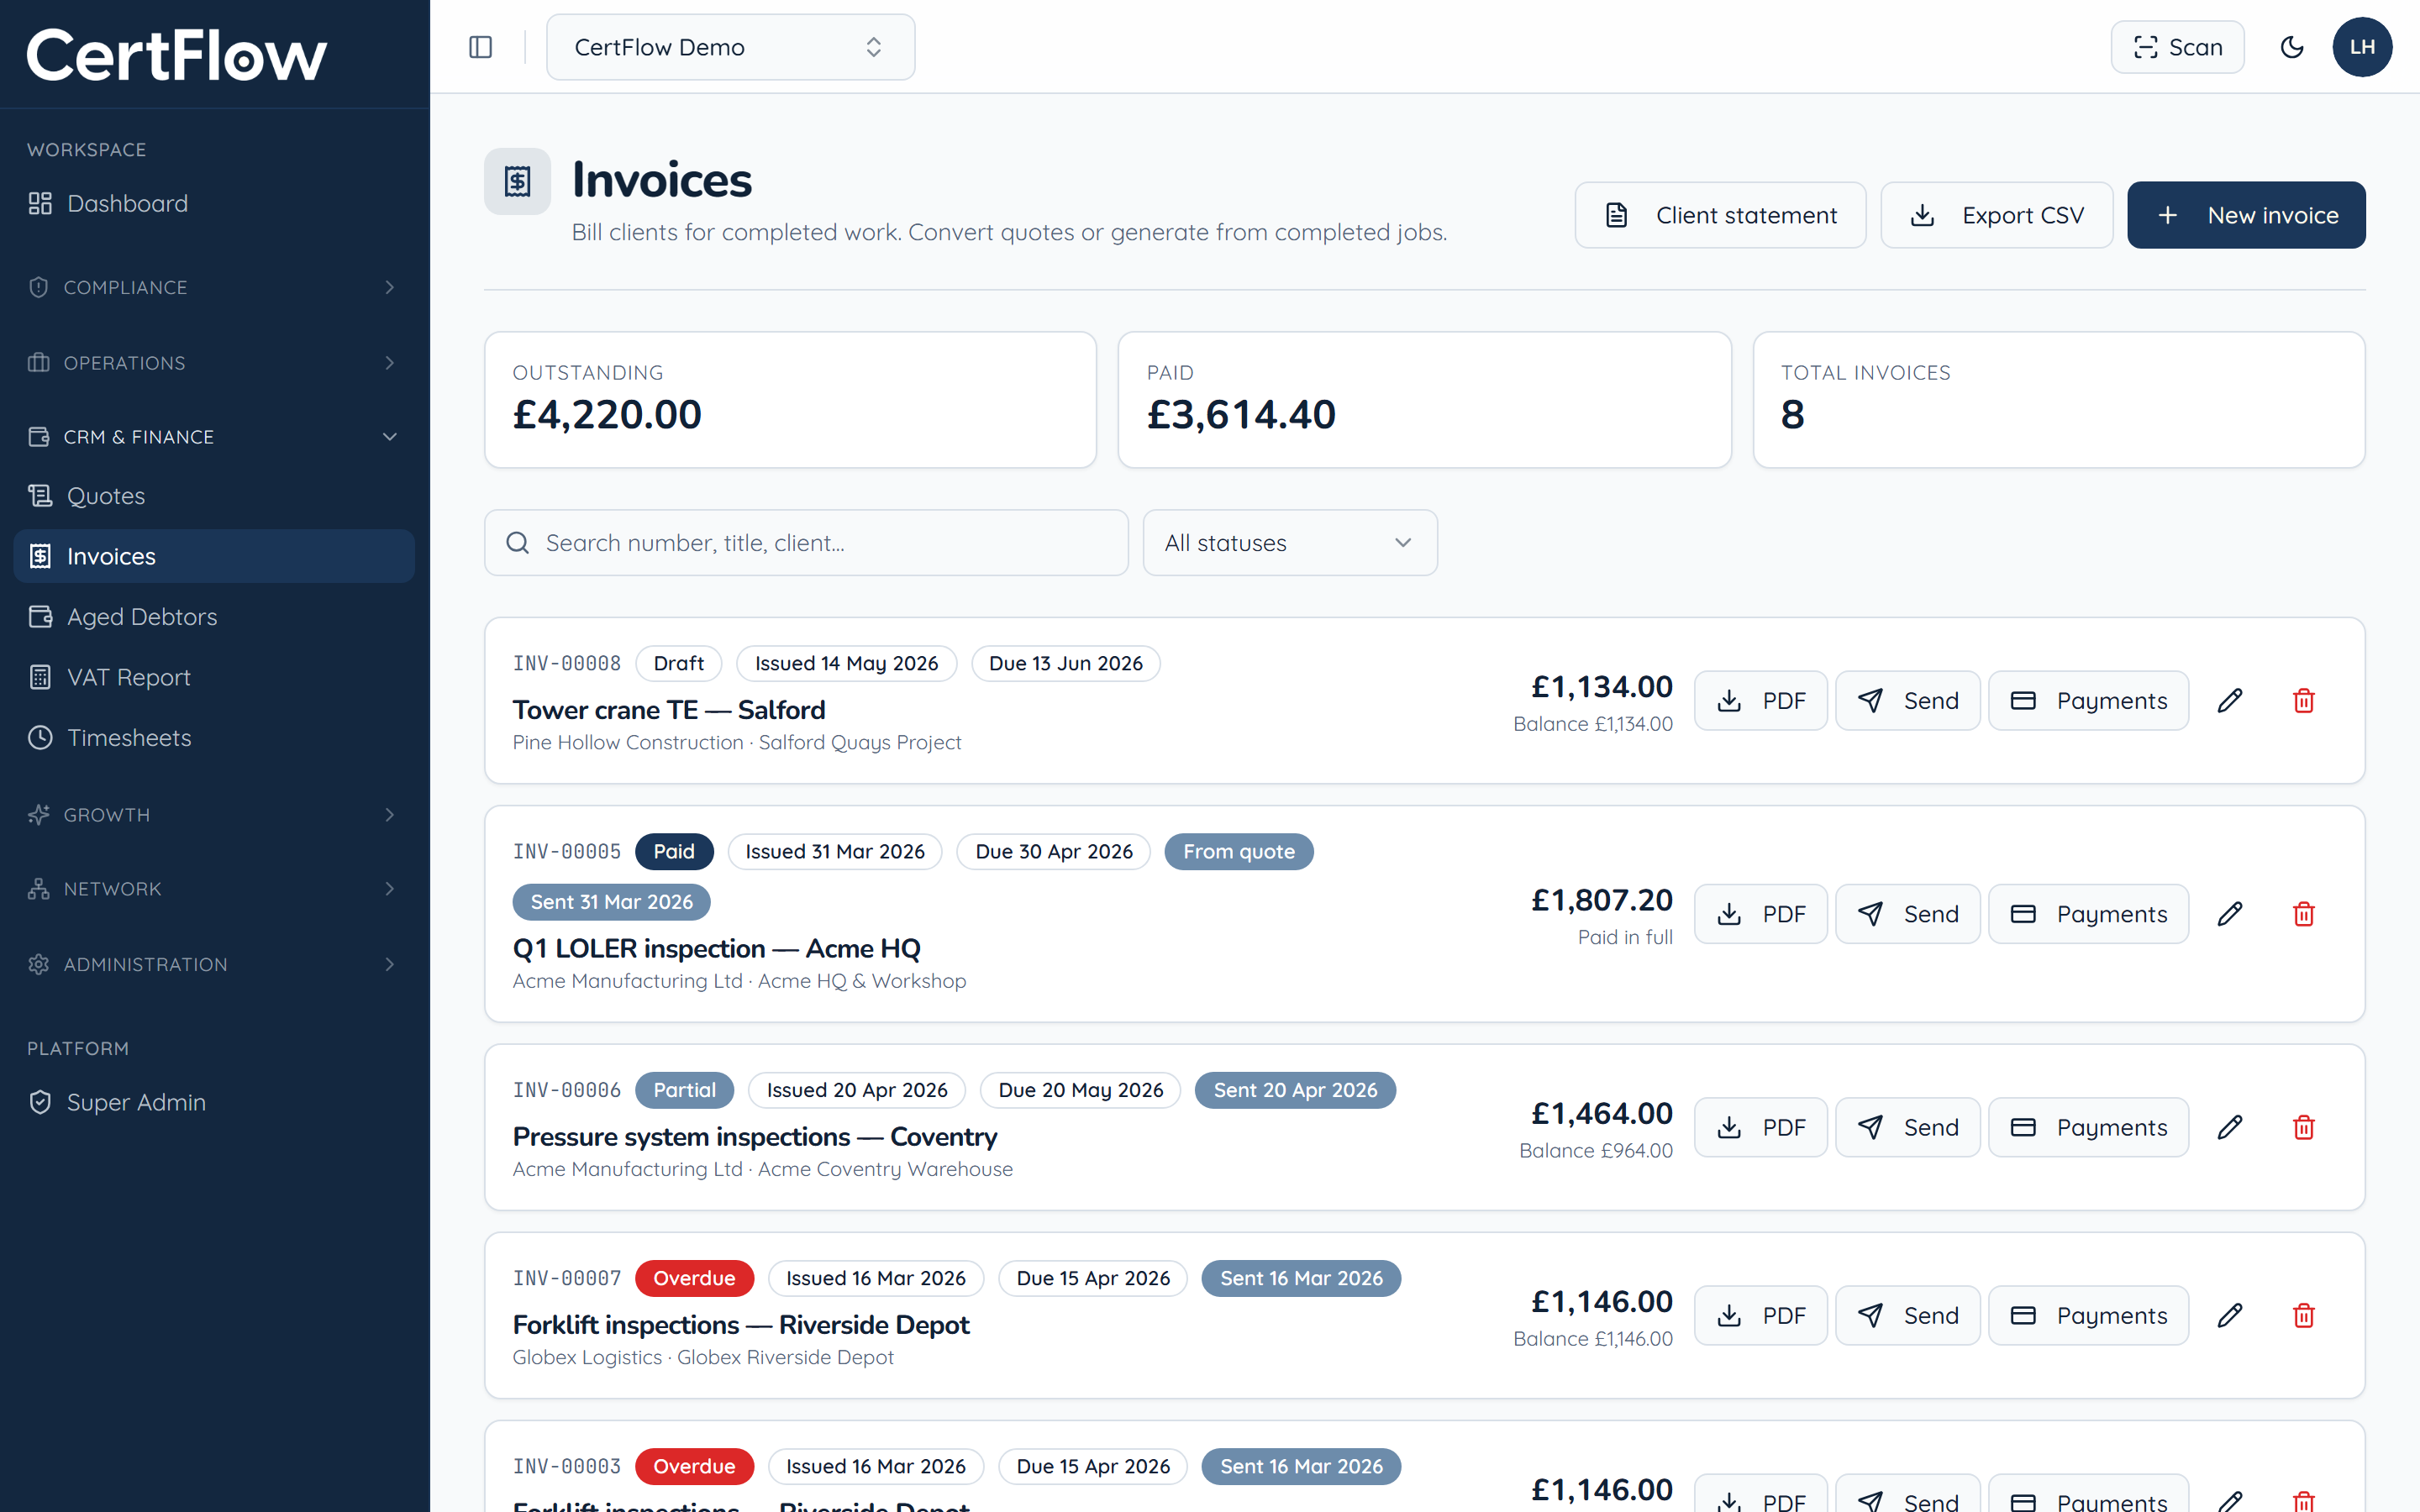The image size is (2420, 1512).
Task: Click the Draft badge on INV-00008
Action: coord(678,663)
